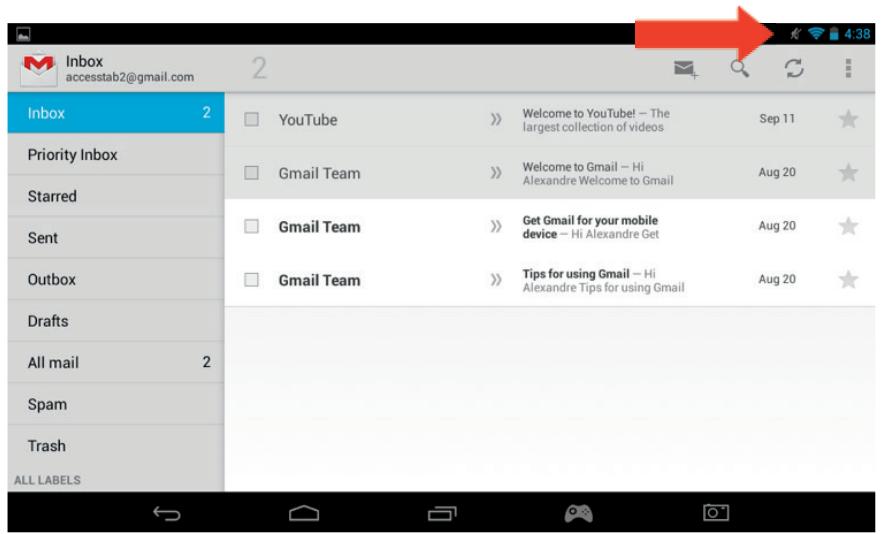Tap the screenshot camera icon in navigation bar
The height and width of the screenshot is (534, 885).
click(716, 513)
